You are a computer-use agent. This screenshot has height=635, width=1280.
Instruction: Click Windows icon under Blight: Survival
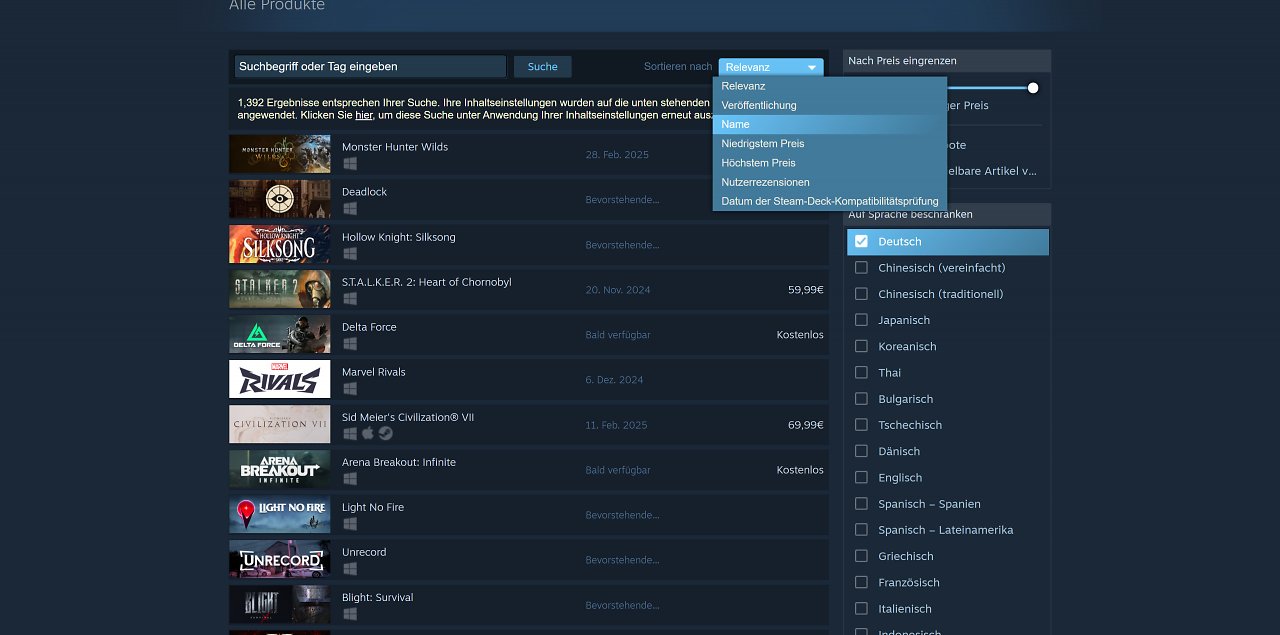pyautogui.click(x=350, y=614)
